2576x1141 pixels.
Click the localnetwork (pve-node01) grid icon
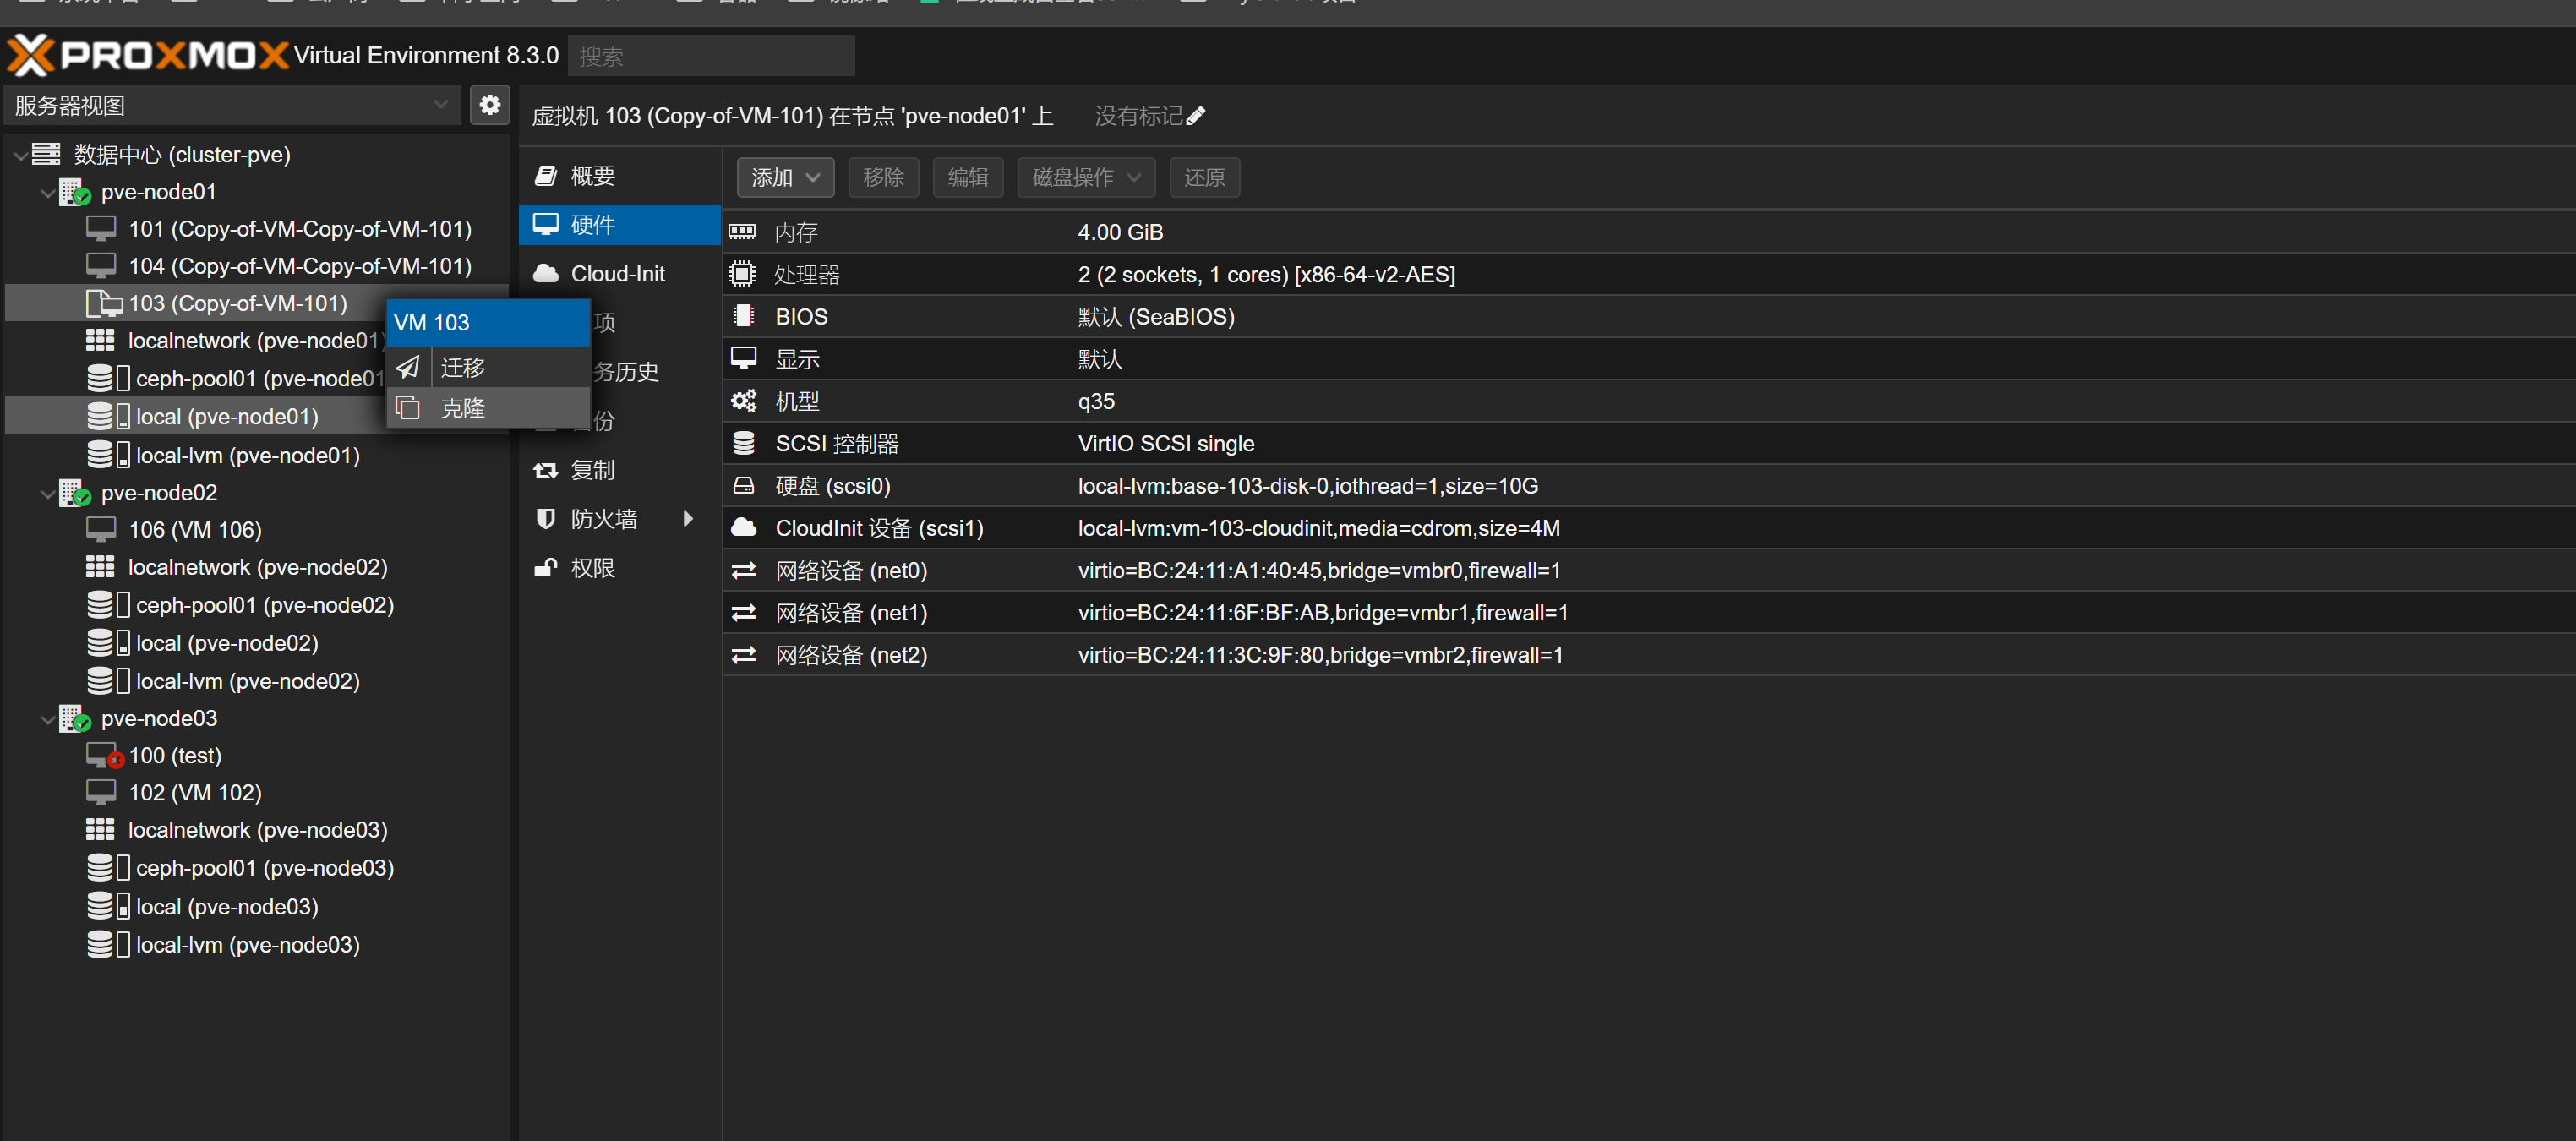click(x=100, y=340)
